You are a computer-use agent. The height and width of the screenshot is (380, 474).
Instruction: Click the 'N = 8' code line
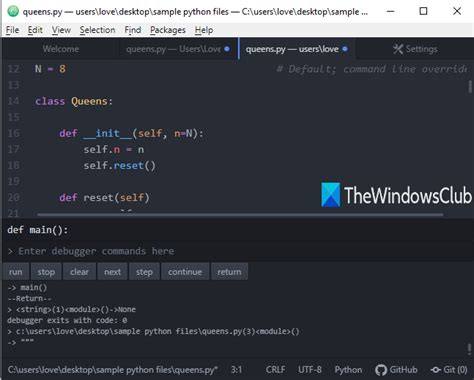(x=50, y=69)
